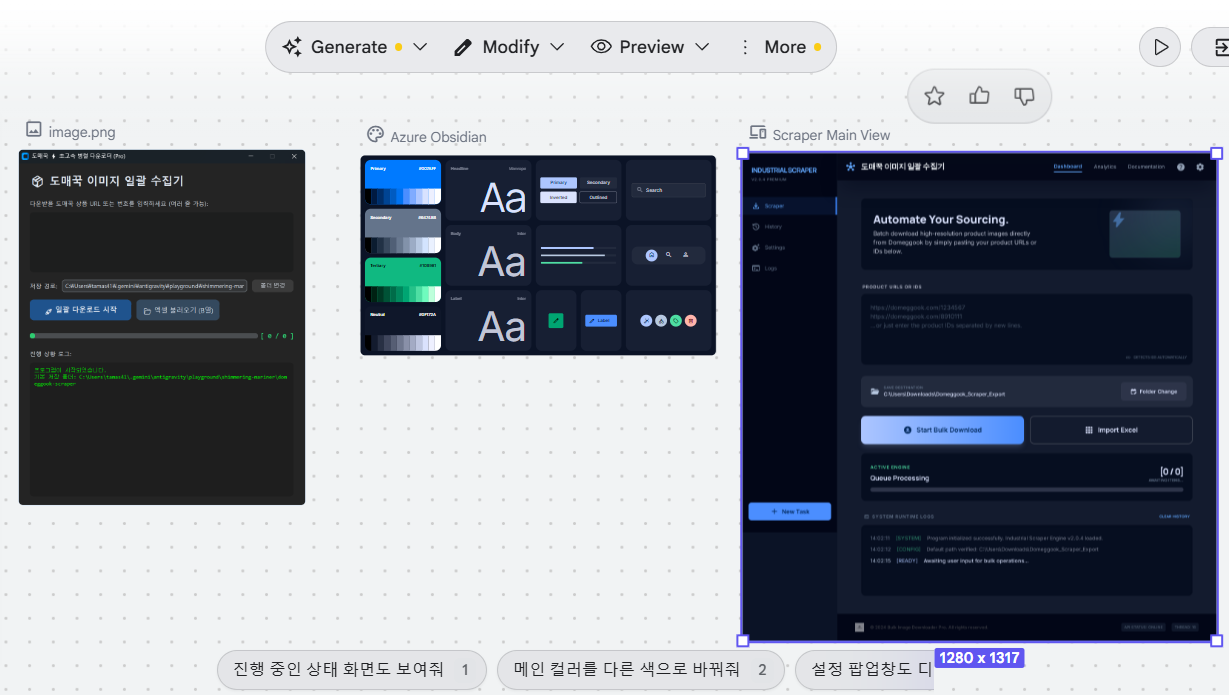Select the Azure Obsidian frame label
The image size is (1229, 695).
[438, 136]
